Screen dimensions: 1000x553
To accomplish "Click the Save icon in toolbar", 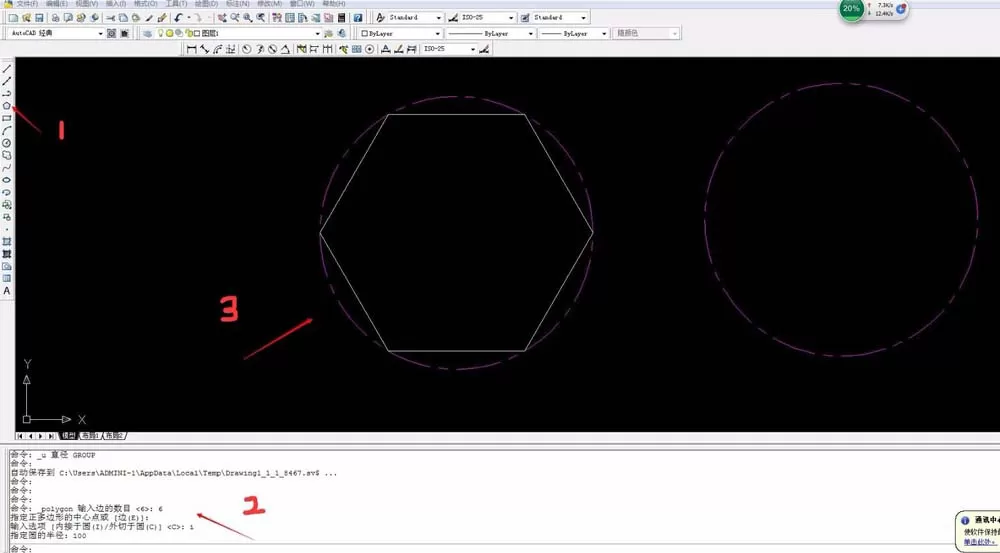I will tap(39, 18).
